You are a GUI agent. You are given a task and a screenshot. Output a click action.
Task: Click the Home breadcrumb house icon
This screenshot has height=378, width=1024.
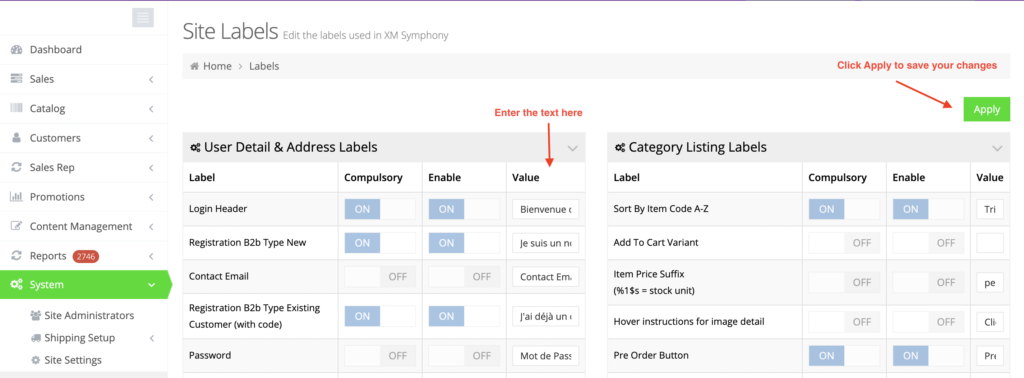click(195, 66)
